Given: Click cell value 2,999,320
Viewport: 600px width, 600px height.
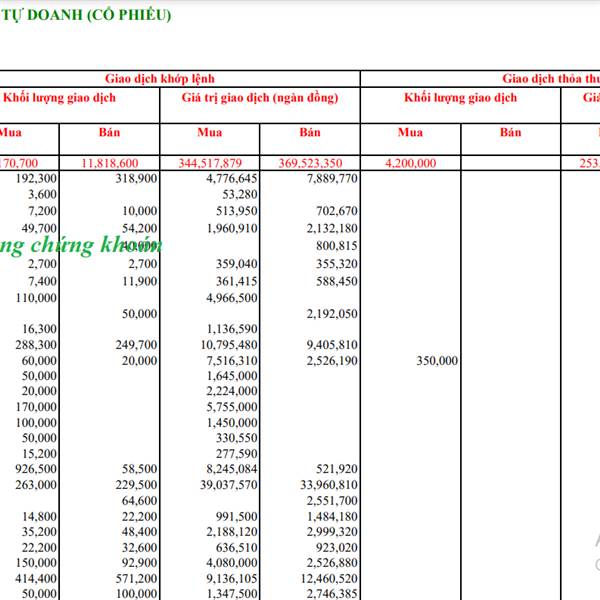Looking at the screenshot, I should (x=332, y=532).
